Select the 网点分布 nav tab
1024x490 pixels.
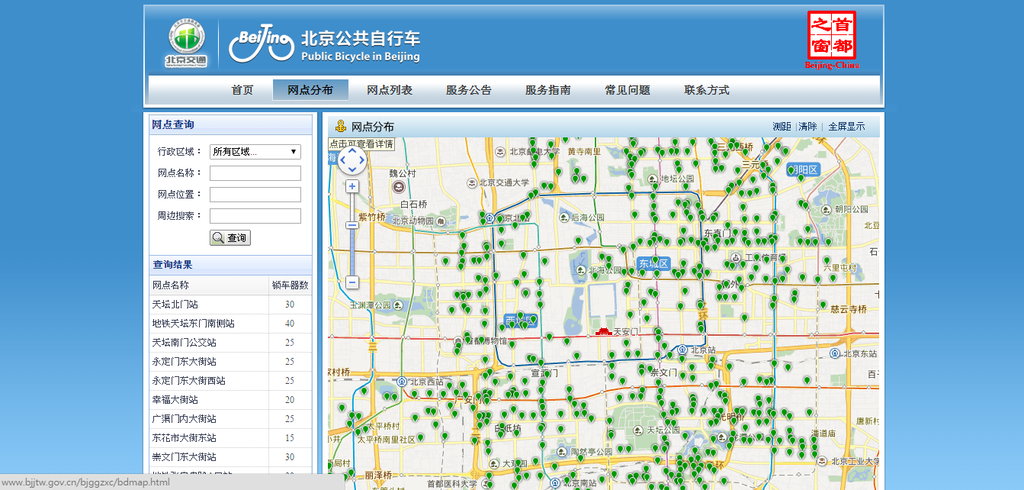coord(310,90)
